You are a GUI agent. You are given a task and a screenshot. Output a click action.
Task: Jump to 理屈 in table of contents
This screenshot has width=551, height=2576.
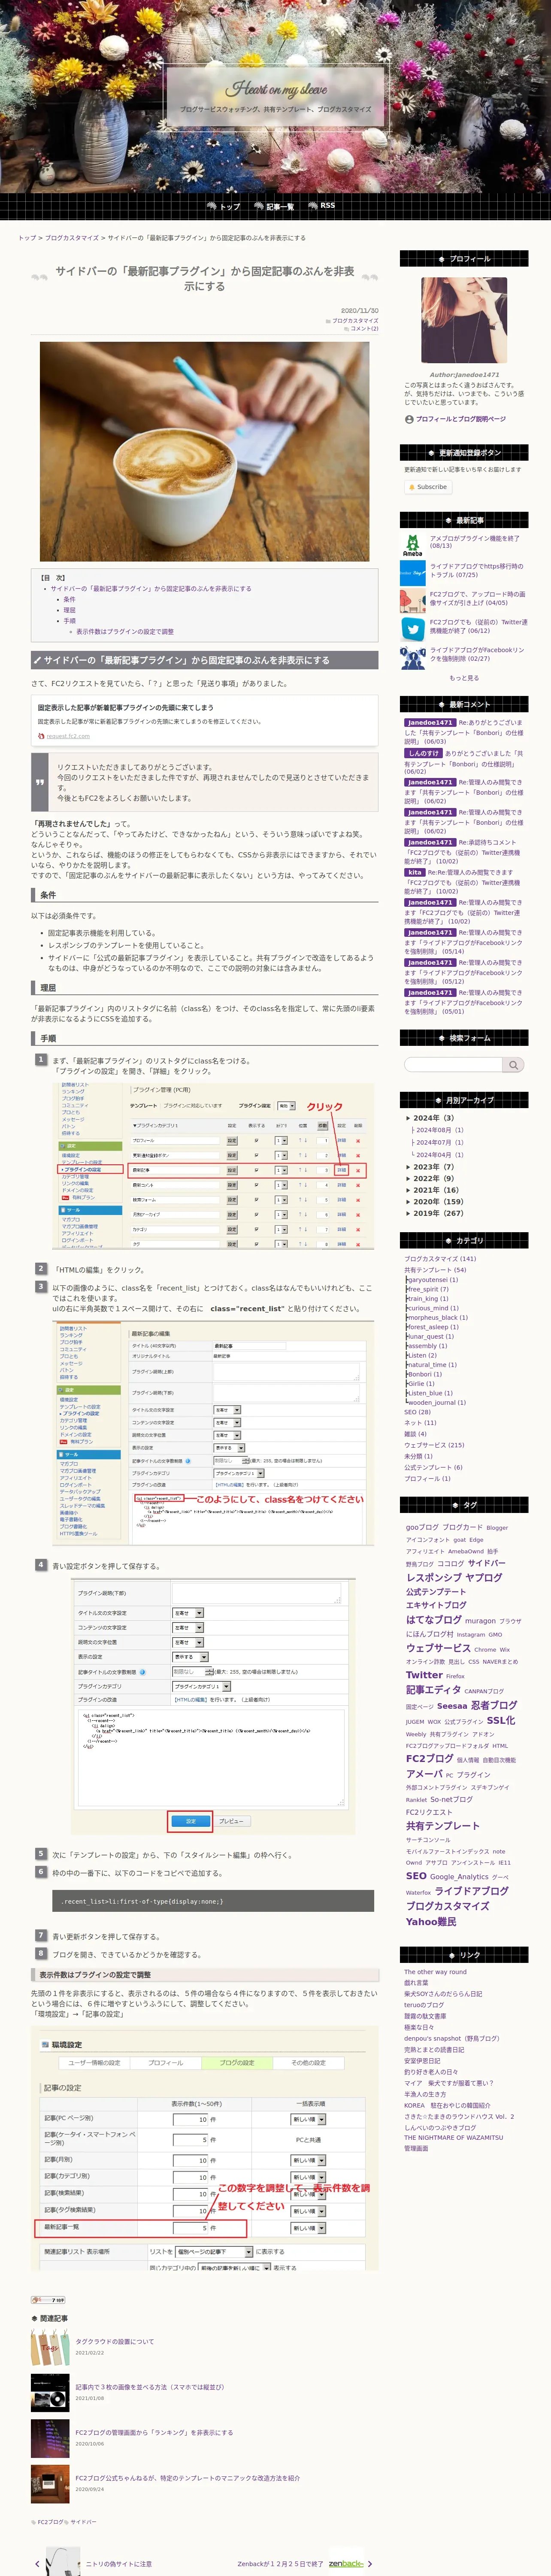69,610
